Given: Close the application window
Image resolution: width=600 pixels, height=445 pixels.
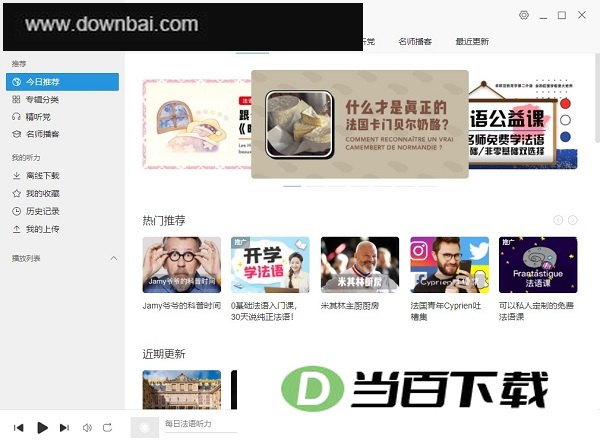Looking at the screenshot, I should coord(582,15).
